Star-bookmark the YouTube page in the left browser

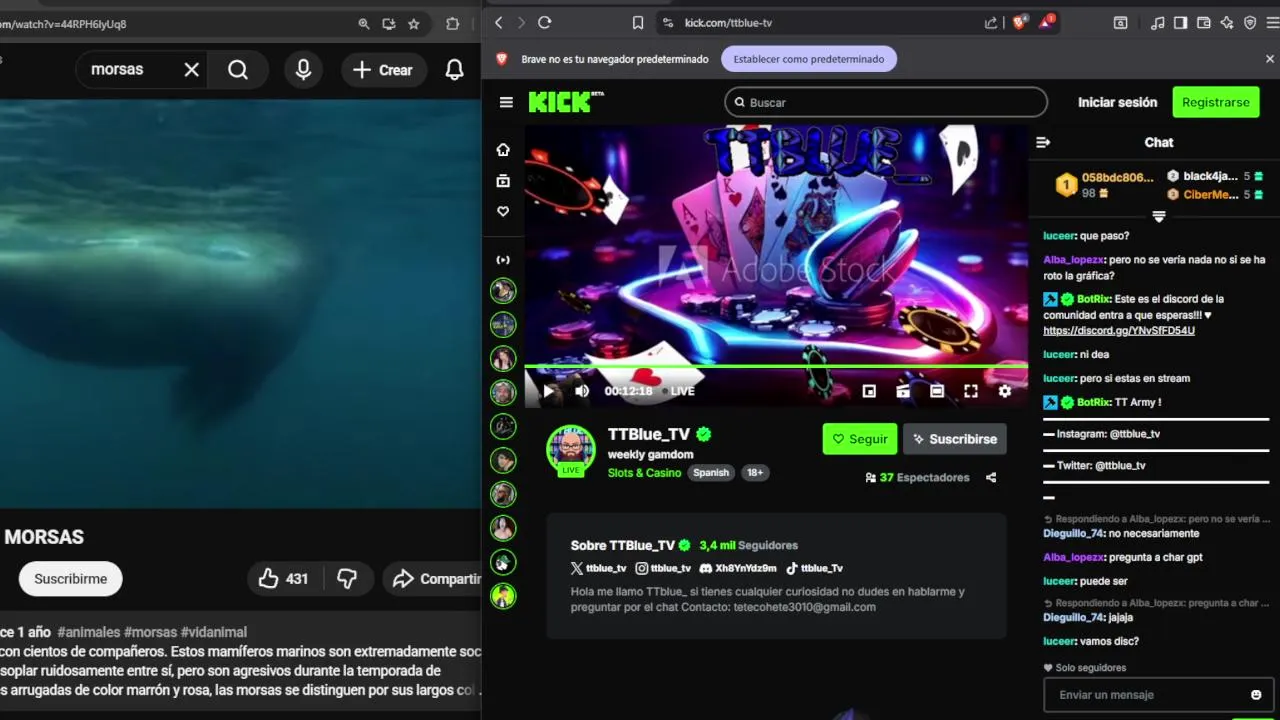click(414, 24)
